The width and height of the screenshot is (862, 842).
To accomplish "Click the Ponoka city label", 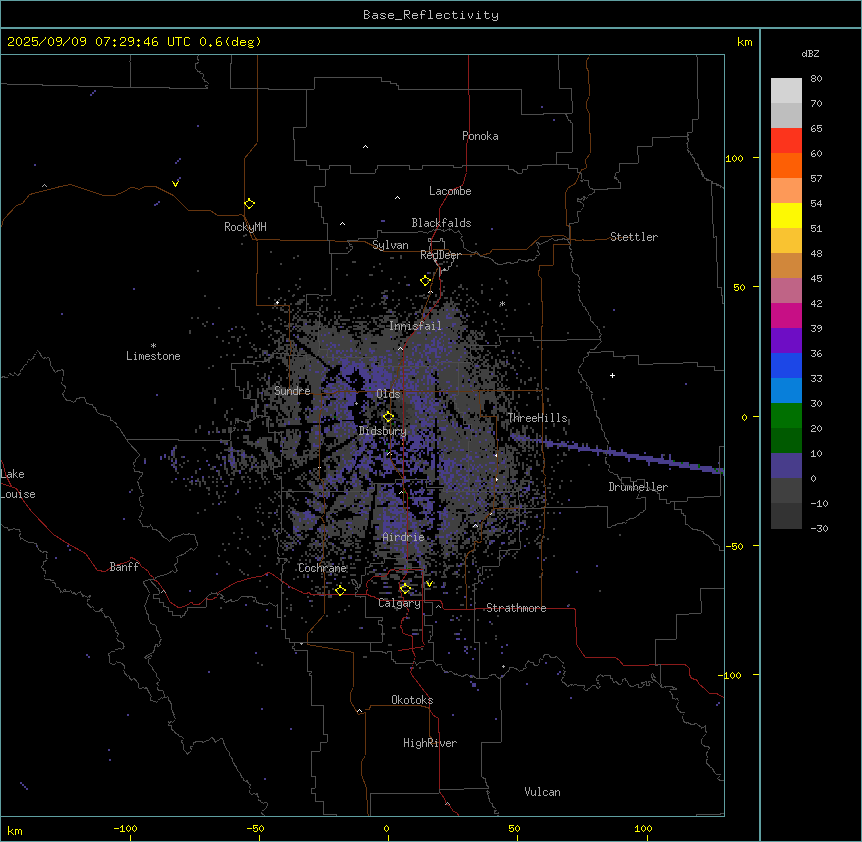I will (480, 136).
